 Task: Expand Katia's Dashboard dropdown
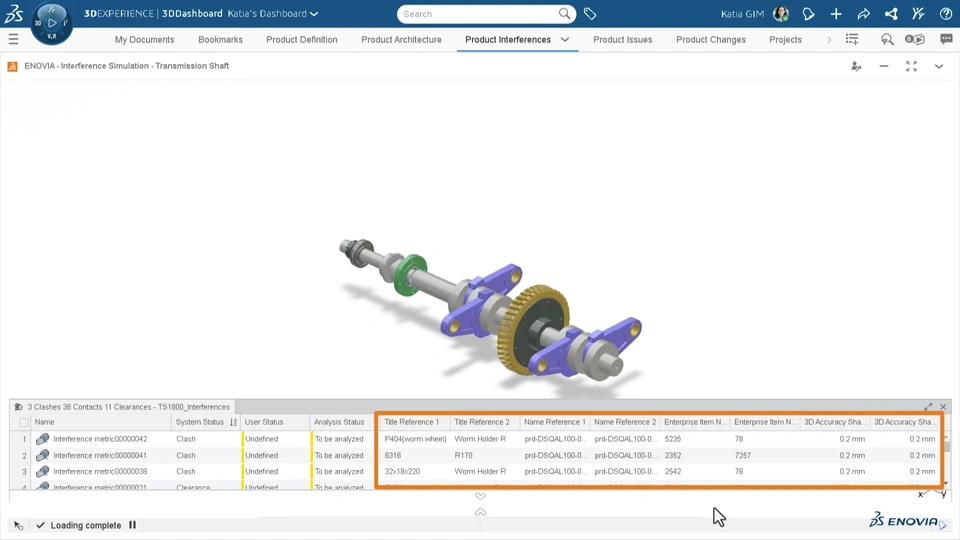(x=314, y=13)
